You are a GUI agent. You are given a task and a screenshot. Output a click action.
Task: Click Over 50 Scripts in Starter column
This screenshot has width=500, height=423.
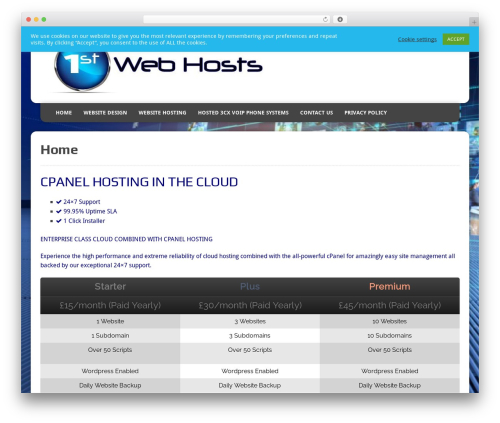[110, 350]
